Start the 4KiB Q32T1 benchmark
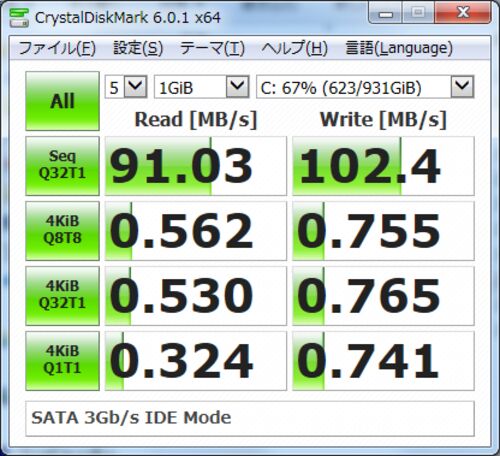 [62, 296]
